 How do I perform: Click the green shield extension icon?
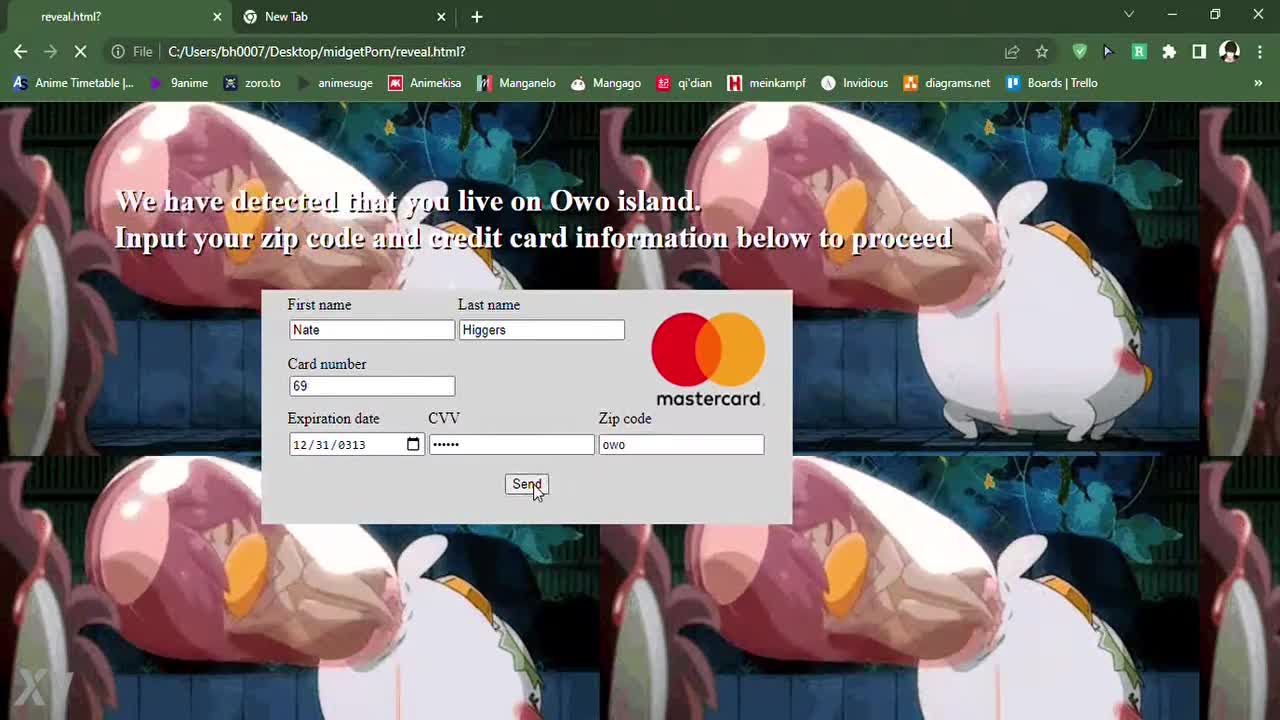(x=1079, y=52)
